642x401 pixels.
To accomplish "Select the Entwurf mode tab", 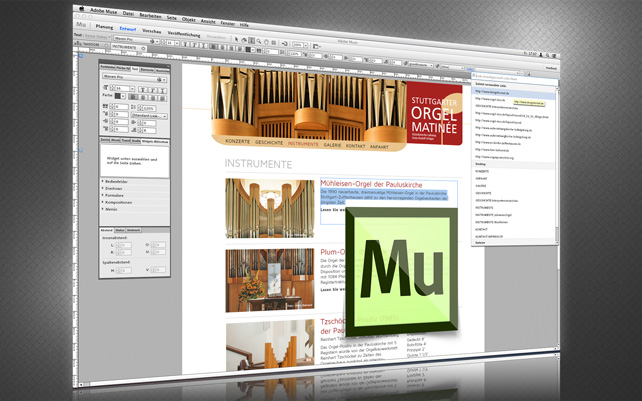I will click(x=128, y=29).
